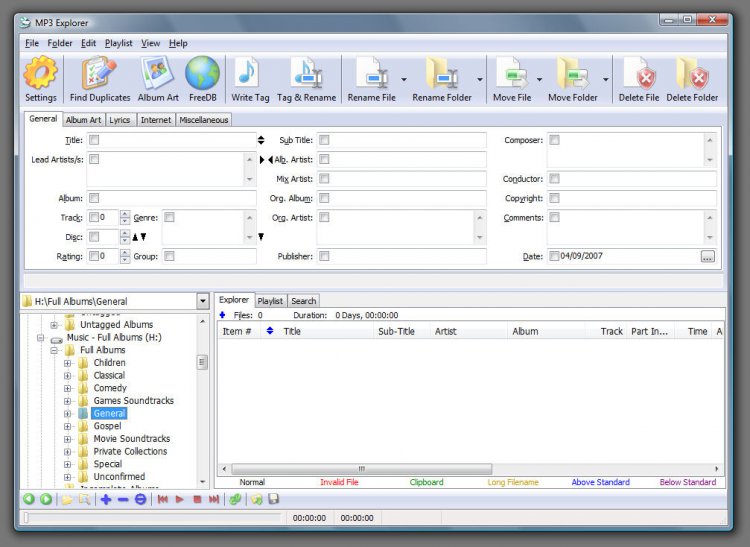Click the playback position slider thumb
Image resolution: width=750 pixels, height=547 pixels.
pos(26,518)
